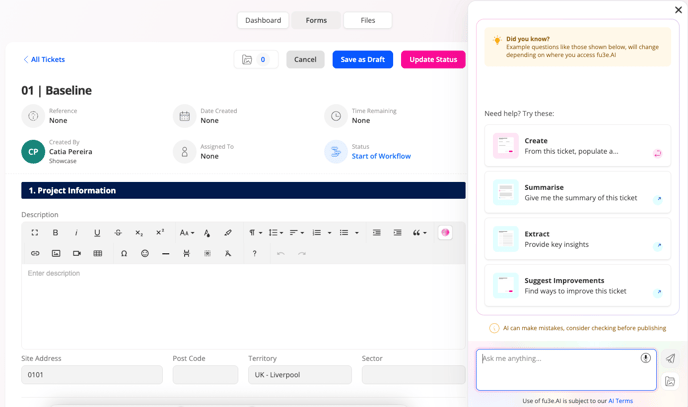Switch to the Forms tab
This screenshot has height=407, width=688.
(316, 20)
